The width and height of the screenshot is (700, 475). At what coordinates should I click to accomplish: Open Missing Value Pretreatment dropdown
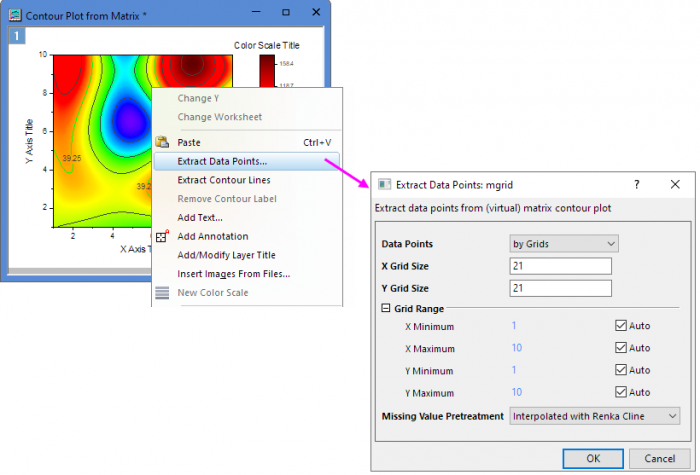[595, 415]
